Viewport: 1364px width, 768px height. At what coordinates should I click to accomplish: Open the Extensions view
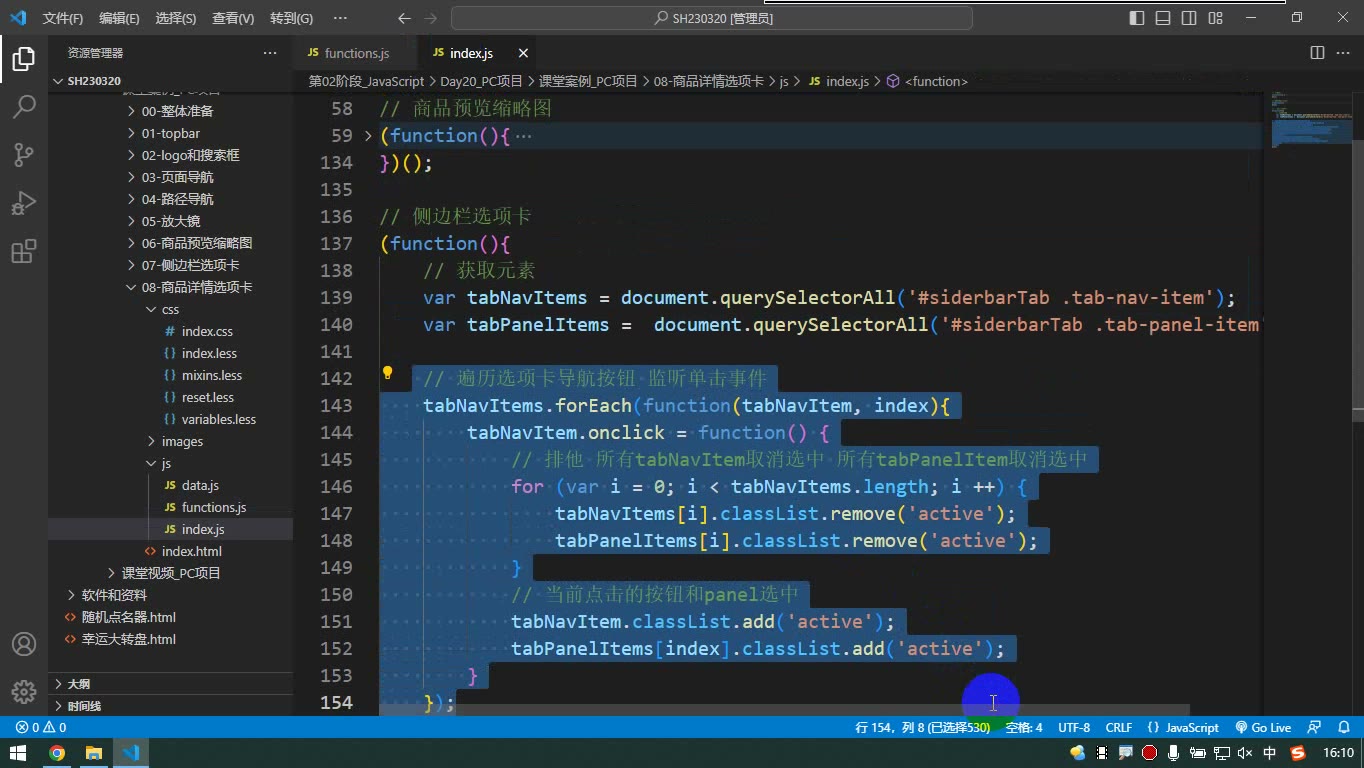[x=24, y=250]
